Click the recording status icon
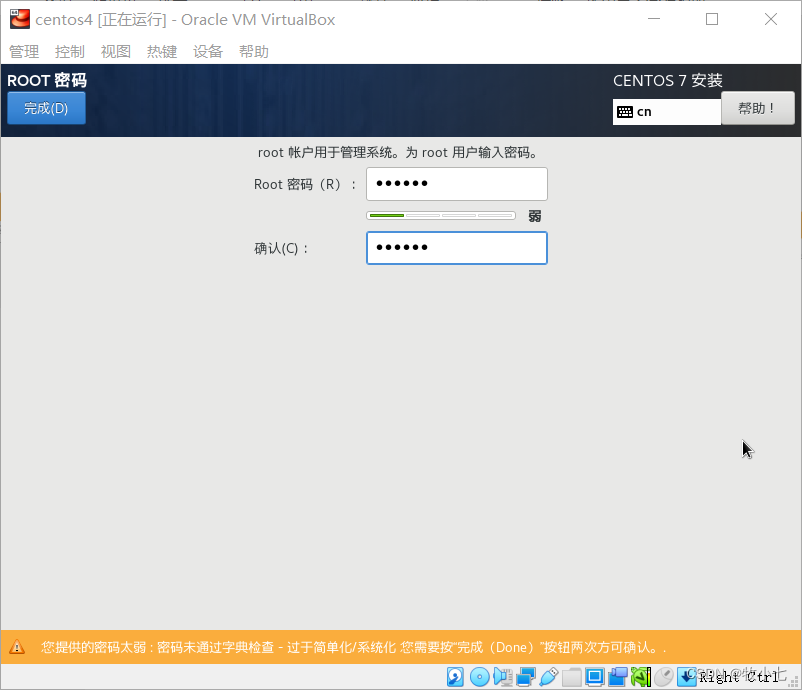Image resolution: width=802 pixels, height=690 pixels. pos(617,677)
